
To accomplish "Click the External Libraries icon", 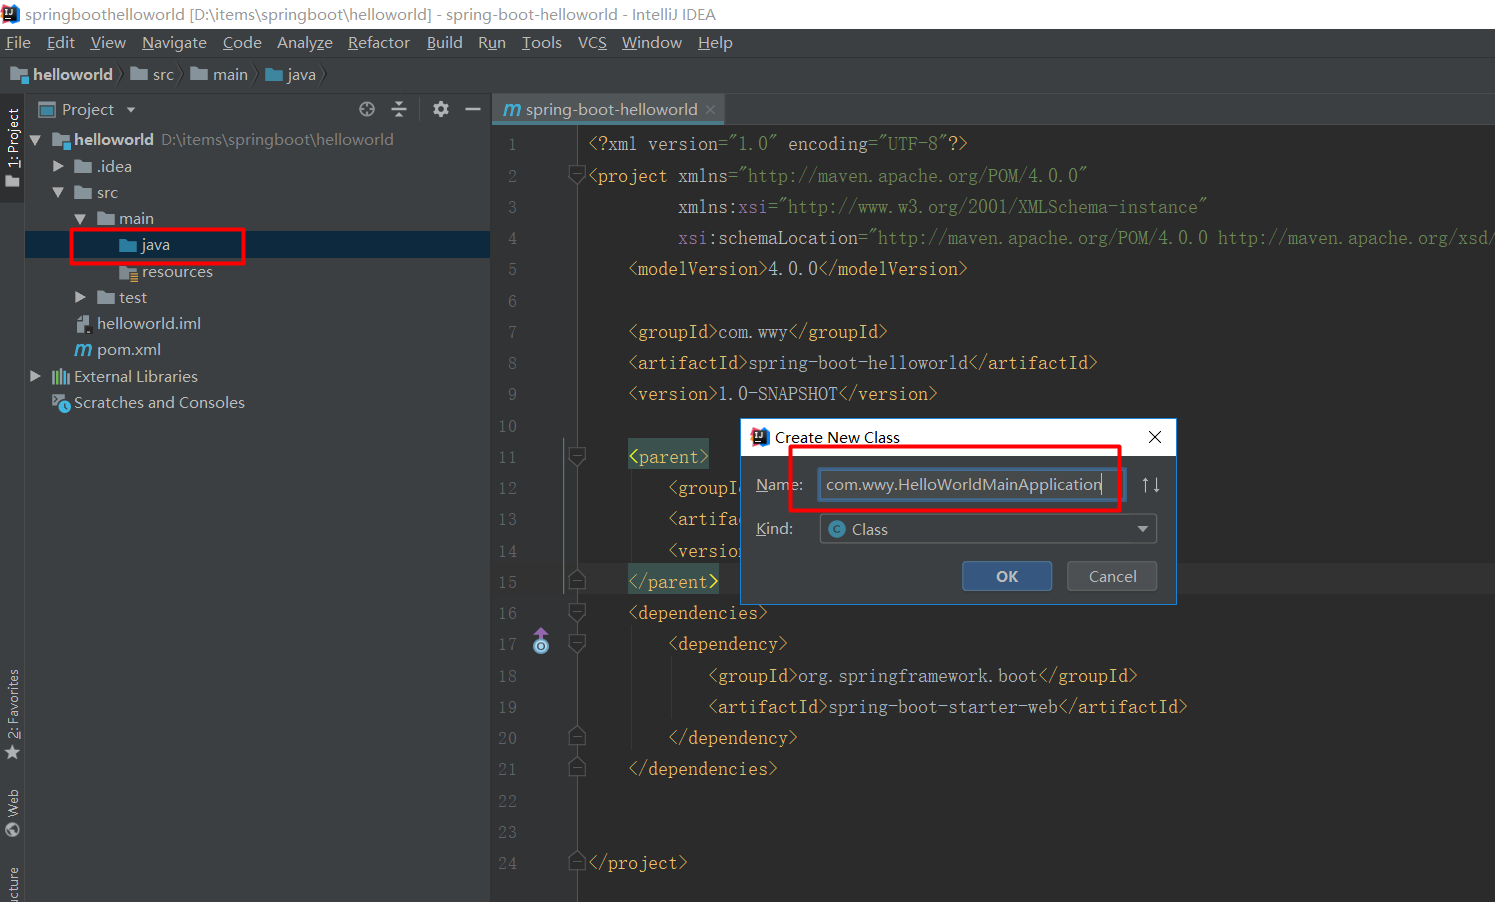I will pyautogui.click(x=61, y=377).
